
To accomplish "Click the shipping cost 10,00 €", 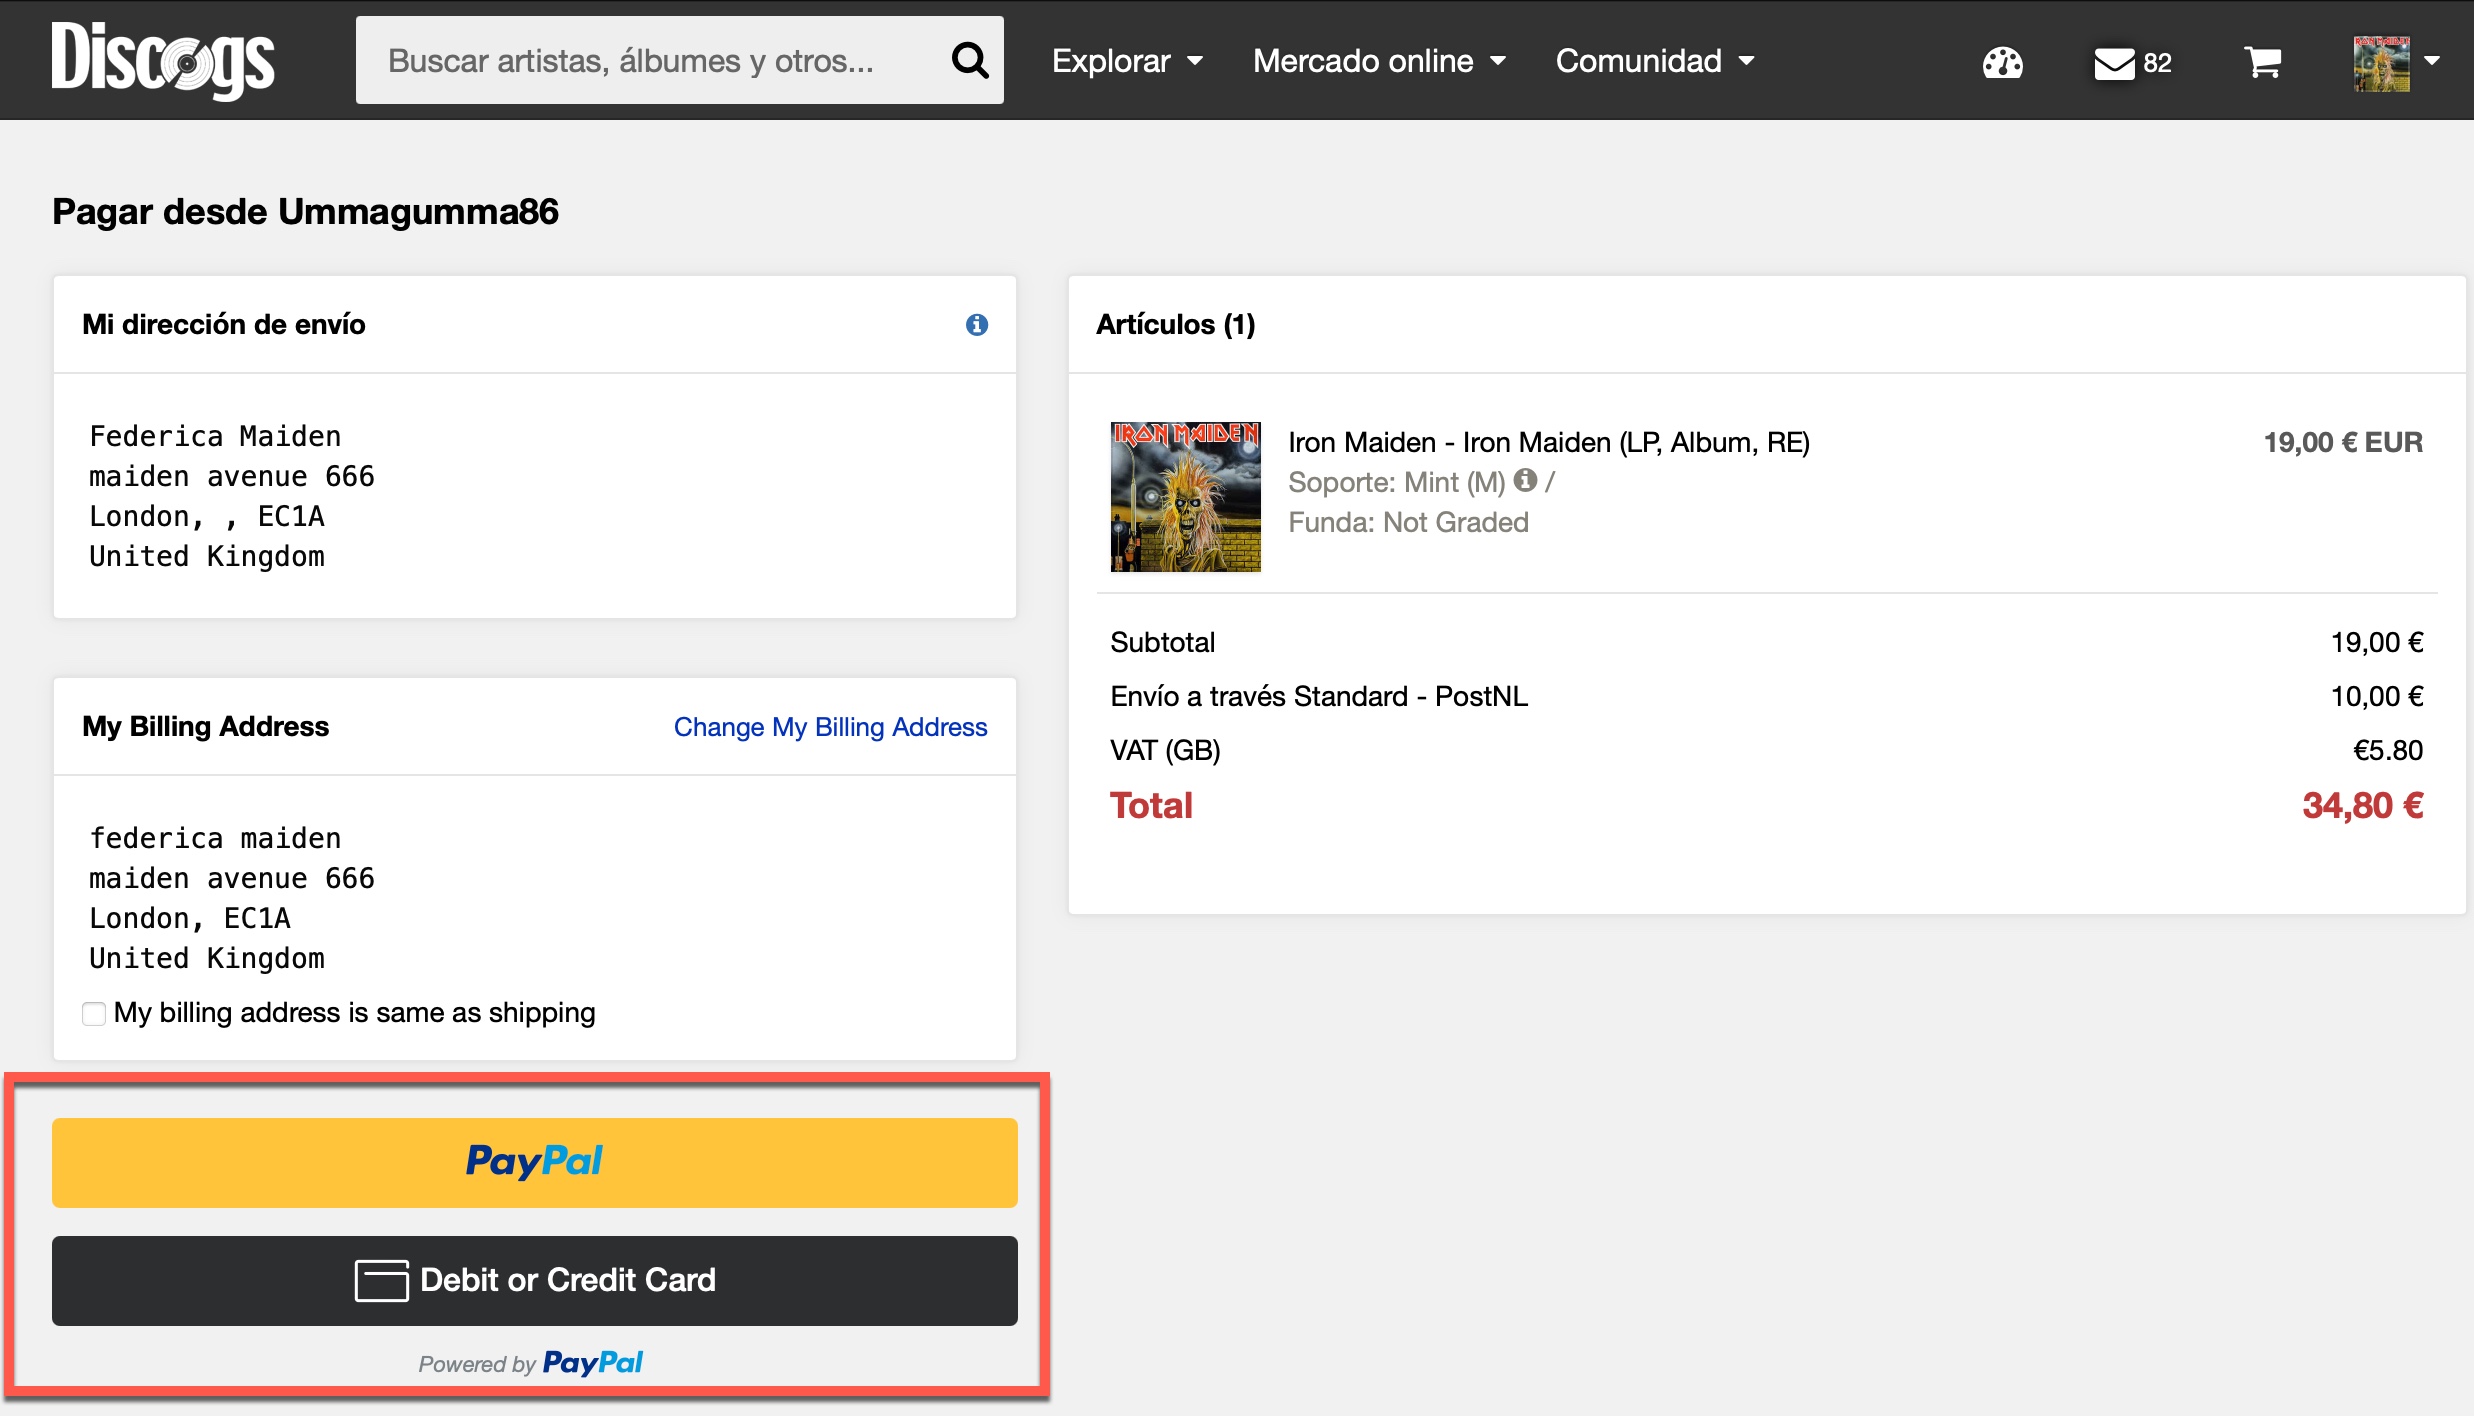I will point(2376,696).
